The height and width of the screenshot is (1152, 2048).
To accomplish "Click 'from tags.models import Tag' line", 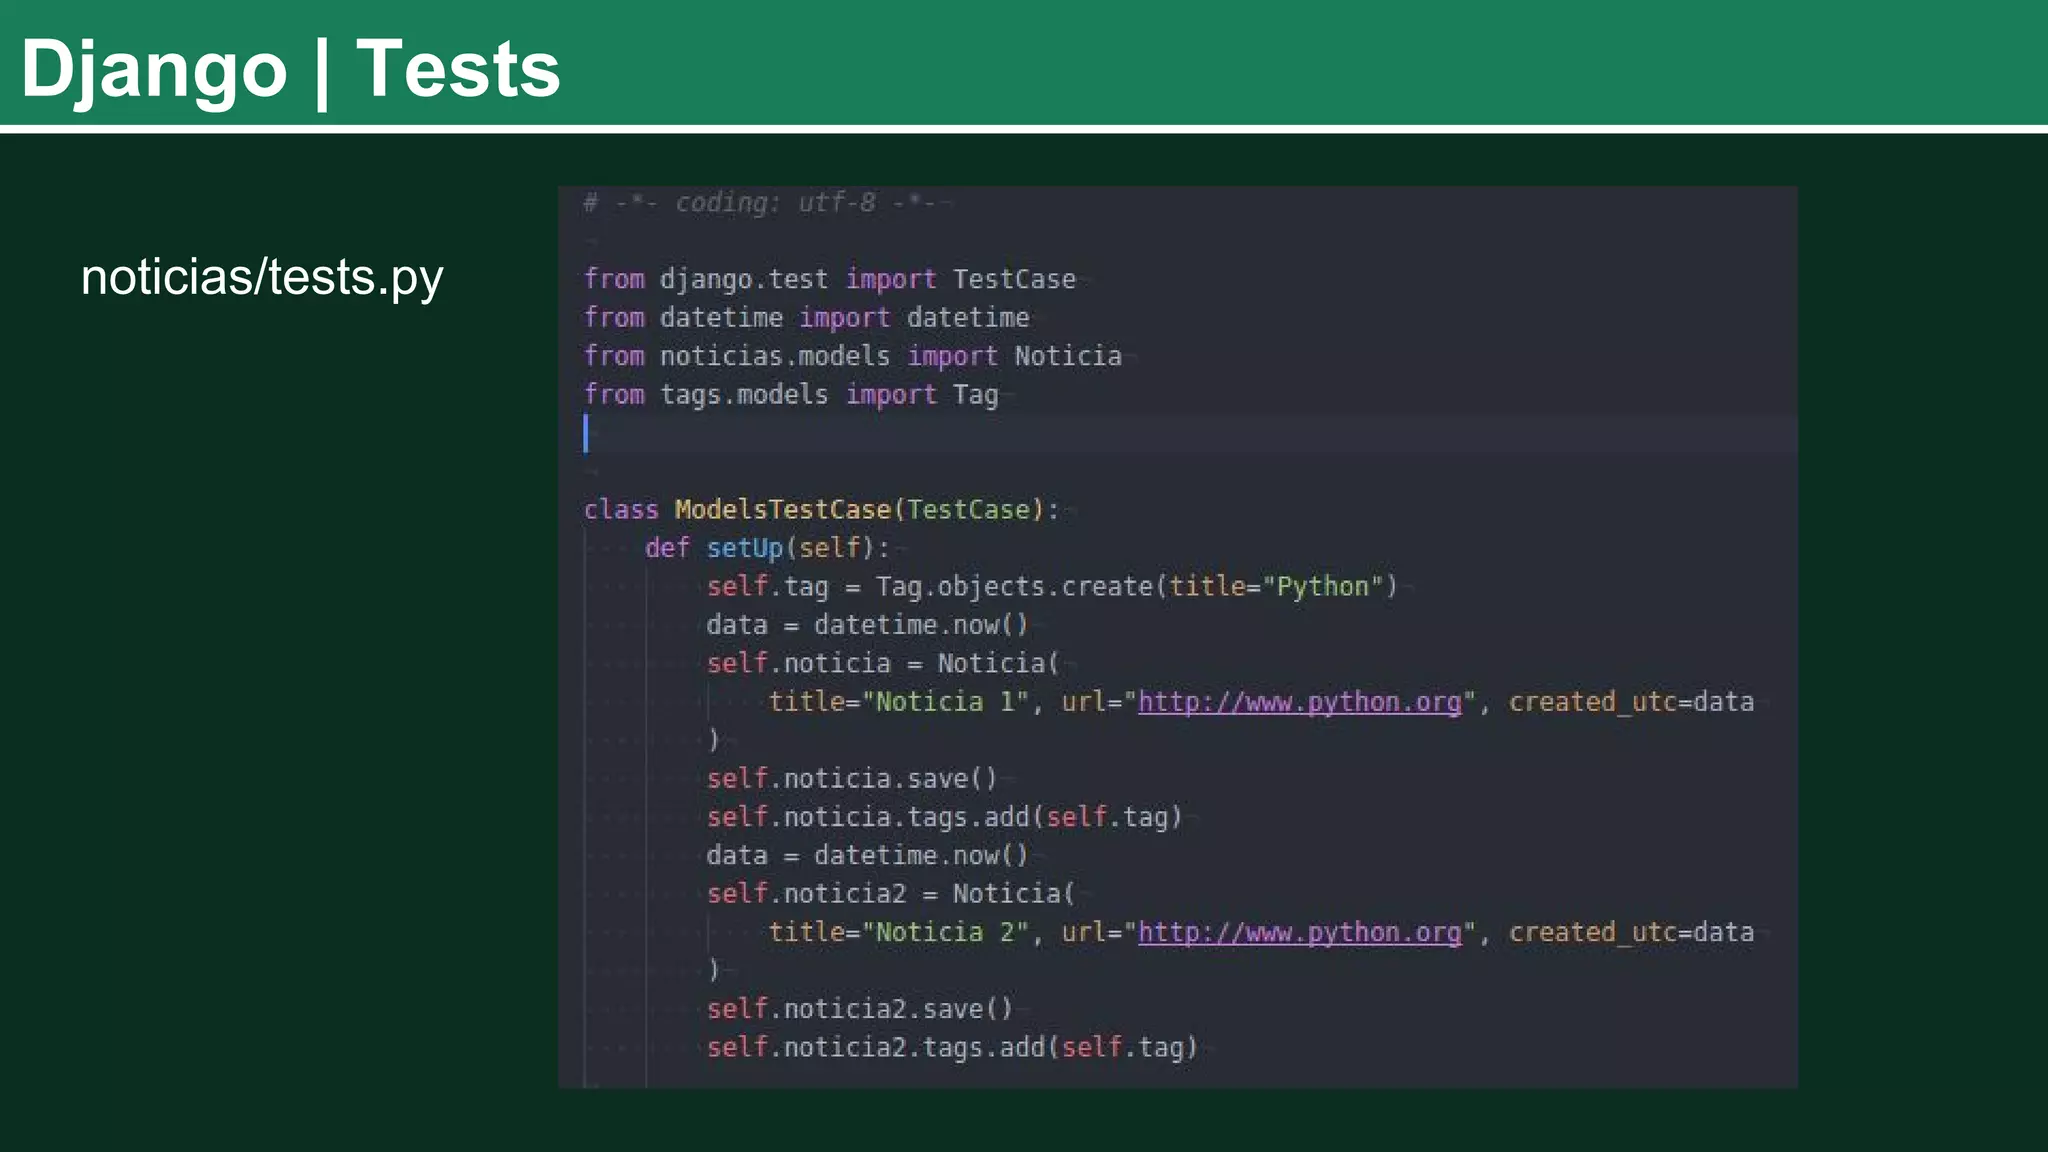I will click(x=791, y=395).
